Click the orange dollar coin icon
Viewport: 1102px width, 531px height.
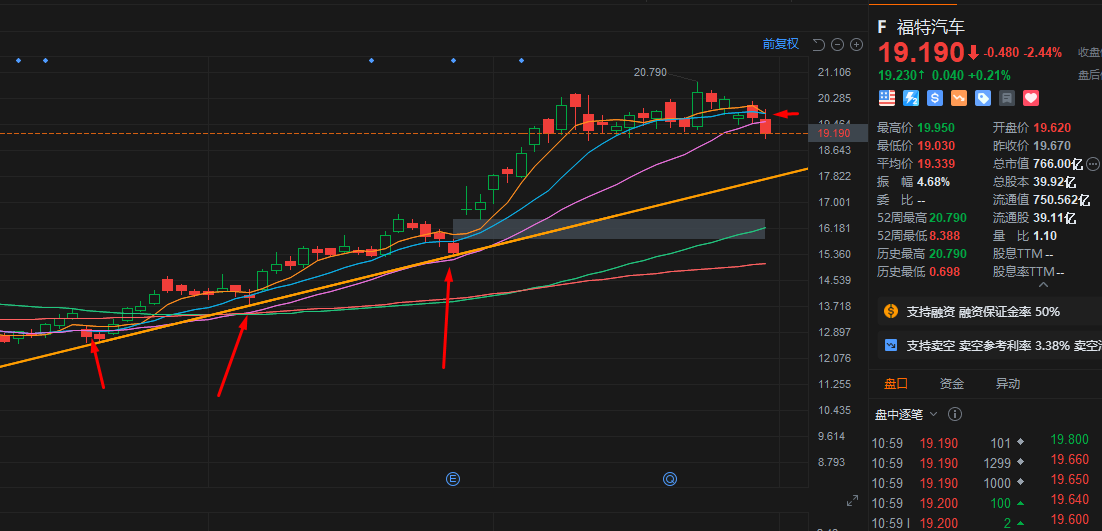coord(891,311)
